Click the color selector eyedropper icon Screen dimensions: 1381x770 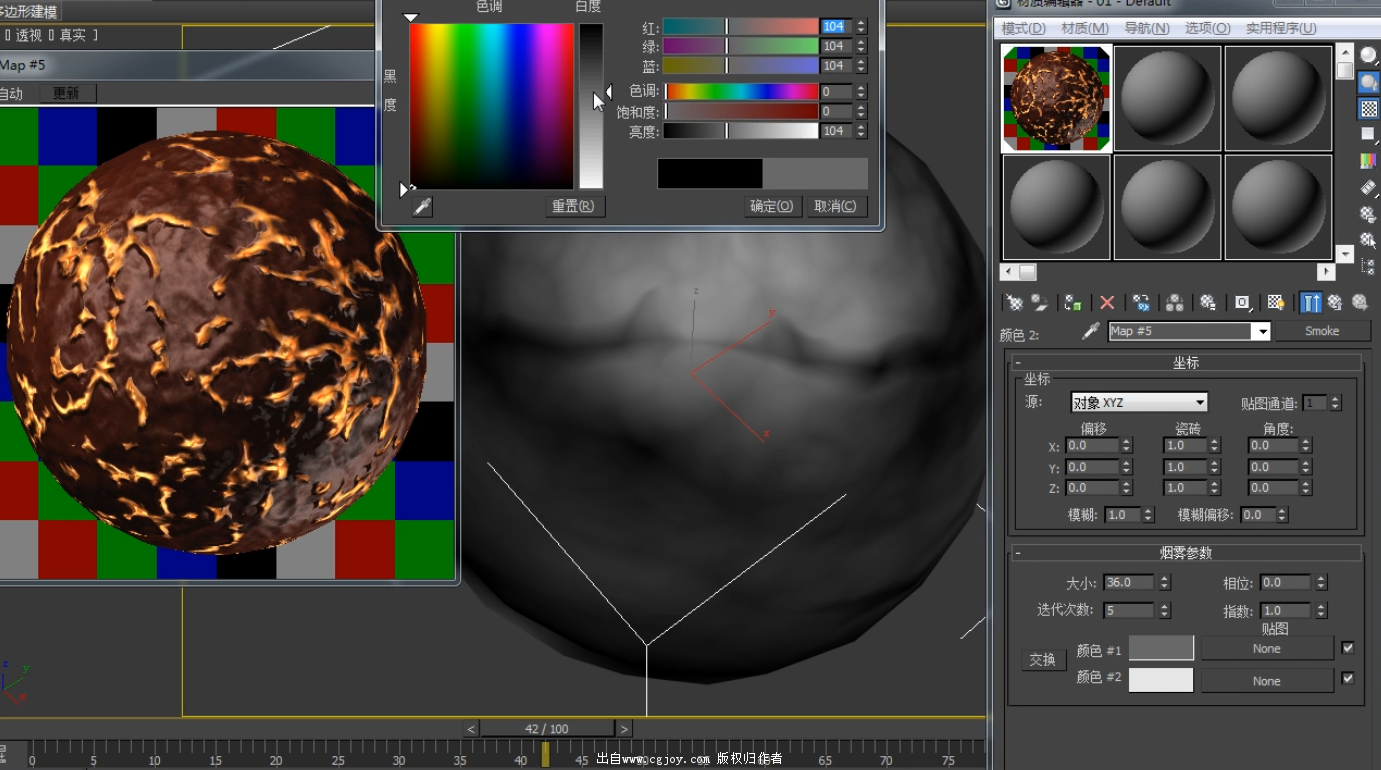(x=423, y=206)
